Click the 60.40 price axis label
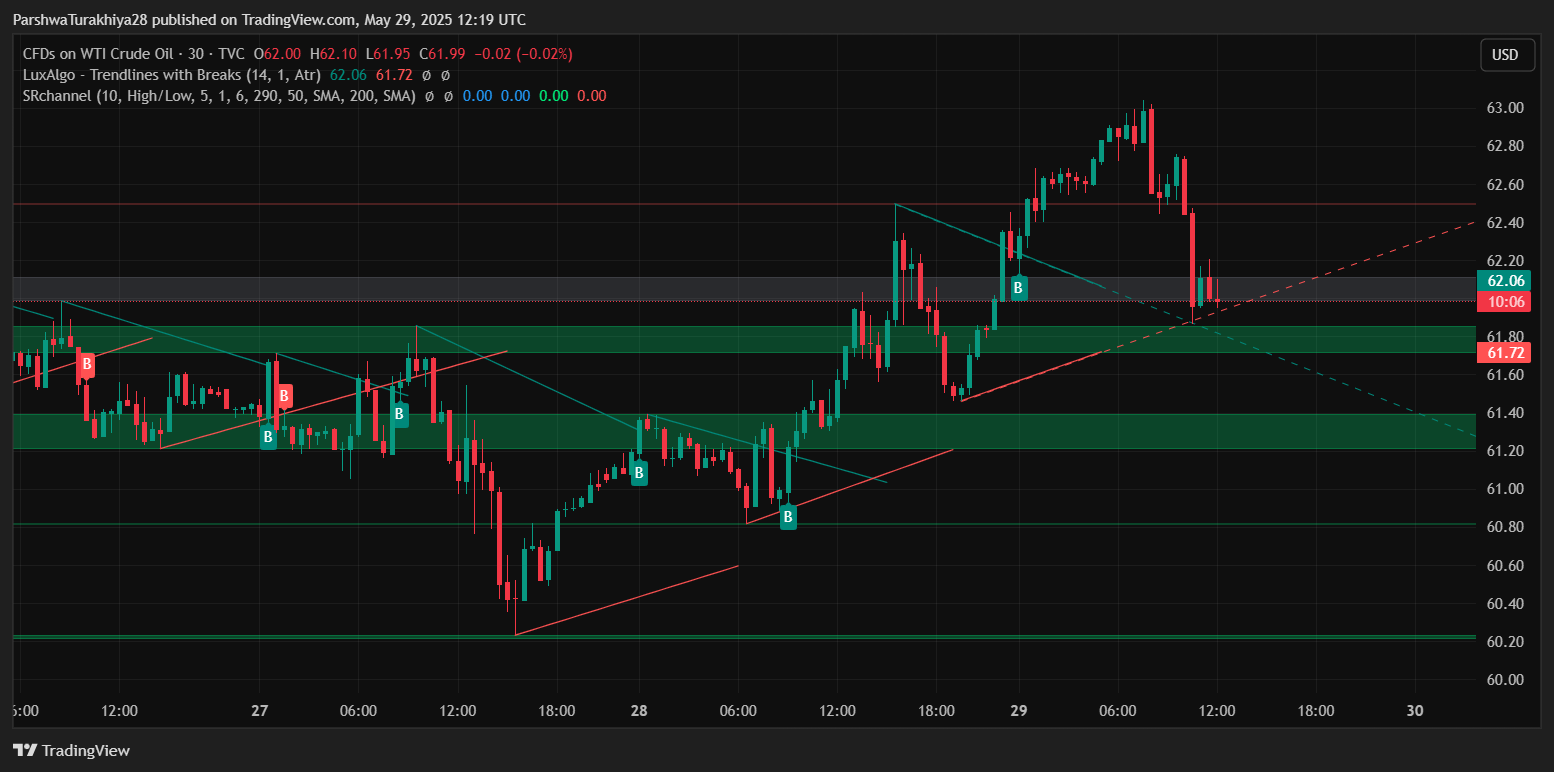This screenshot has width=1554, height=772. click(1505, 604)
